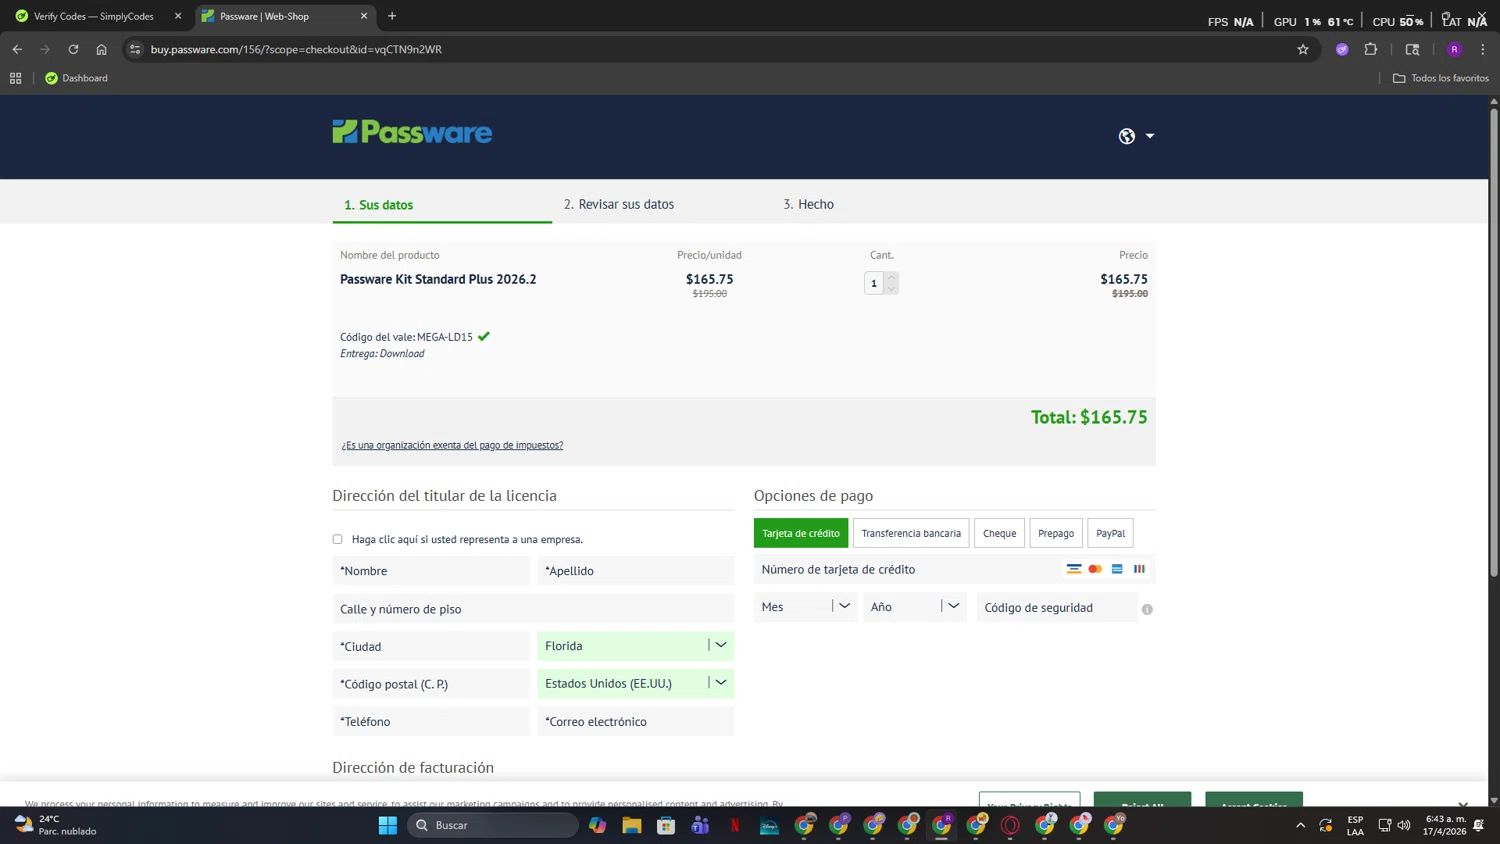Focus the Apellido input field
This screenshot has width=1500, height=844.
click(x=636, y=571)
